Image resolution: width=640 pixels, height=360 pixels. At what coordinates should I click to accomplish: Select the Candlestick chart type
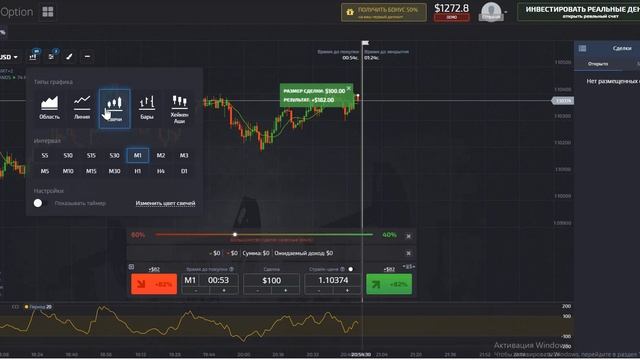click(115, 109)
